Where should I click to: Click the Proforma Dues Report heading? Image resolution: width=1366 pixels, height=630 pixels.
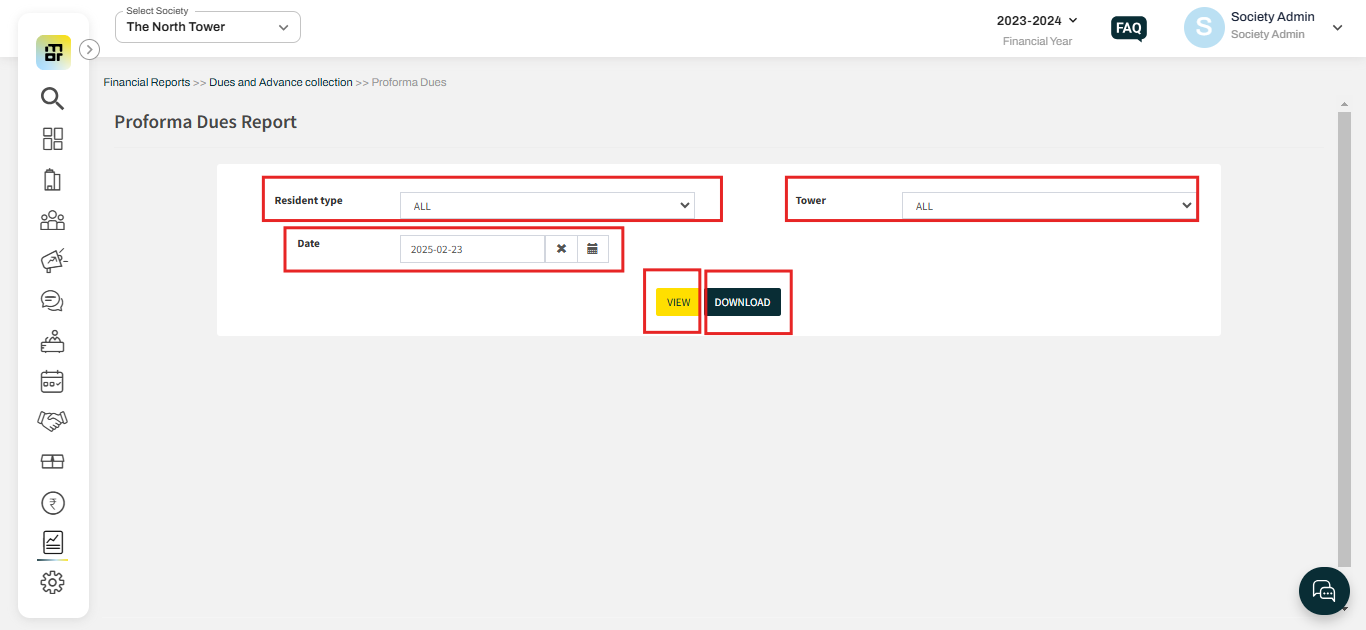click(206, 122)
